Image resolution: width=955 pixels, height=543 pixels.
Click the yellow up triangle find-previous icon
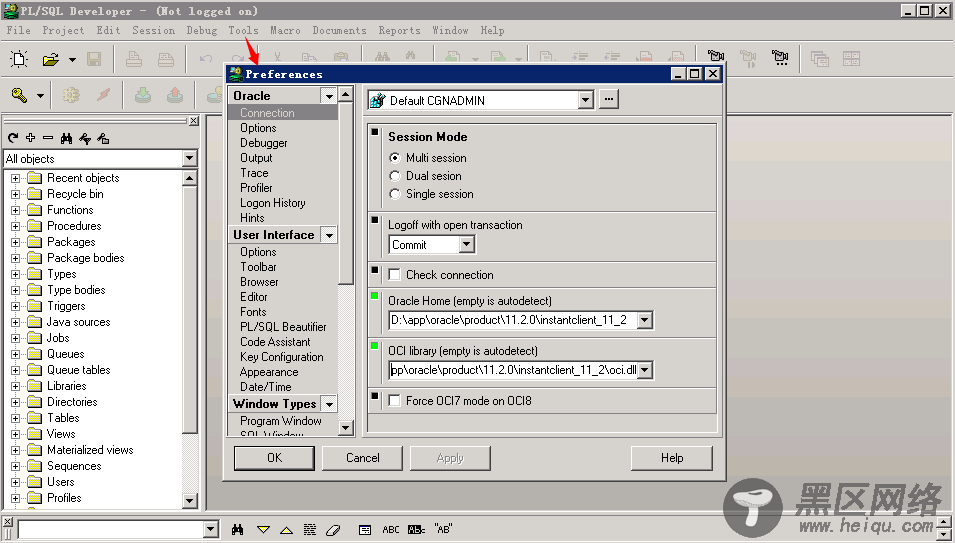click(x=286, y=530)
